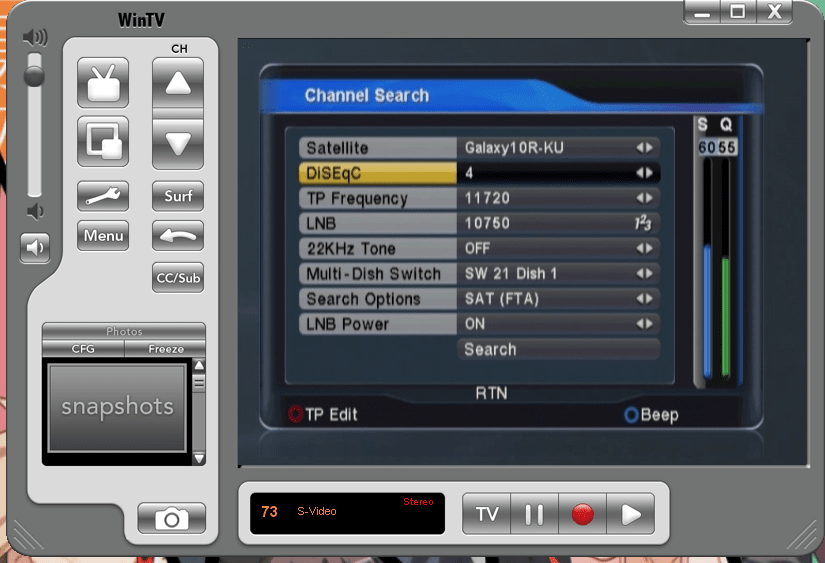Switch to live TV mode button
The image size is (825, 563).
pyautogui.click(x=487, y=514)
